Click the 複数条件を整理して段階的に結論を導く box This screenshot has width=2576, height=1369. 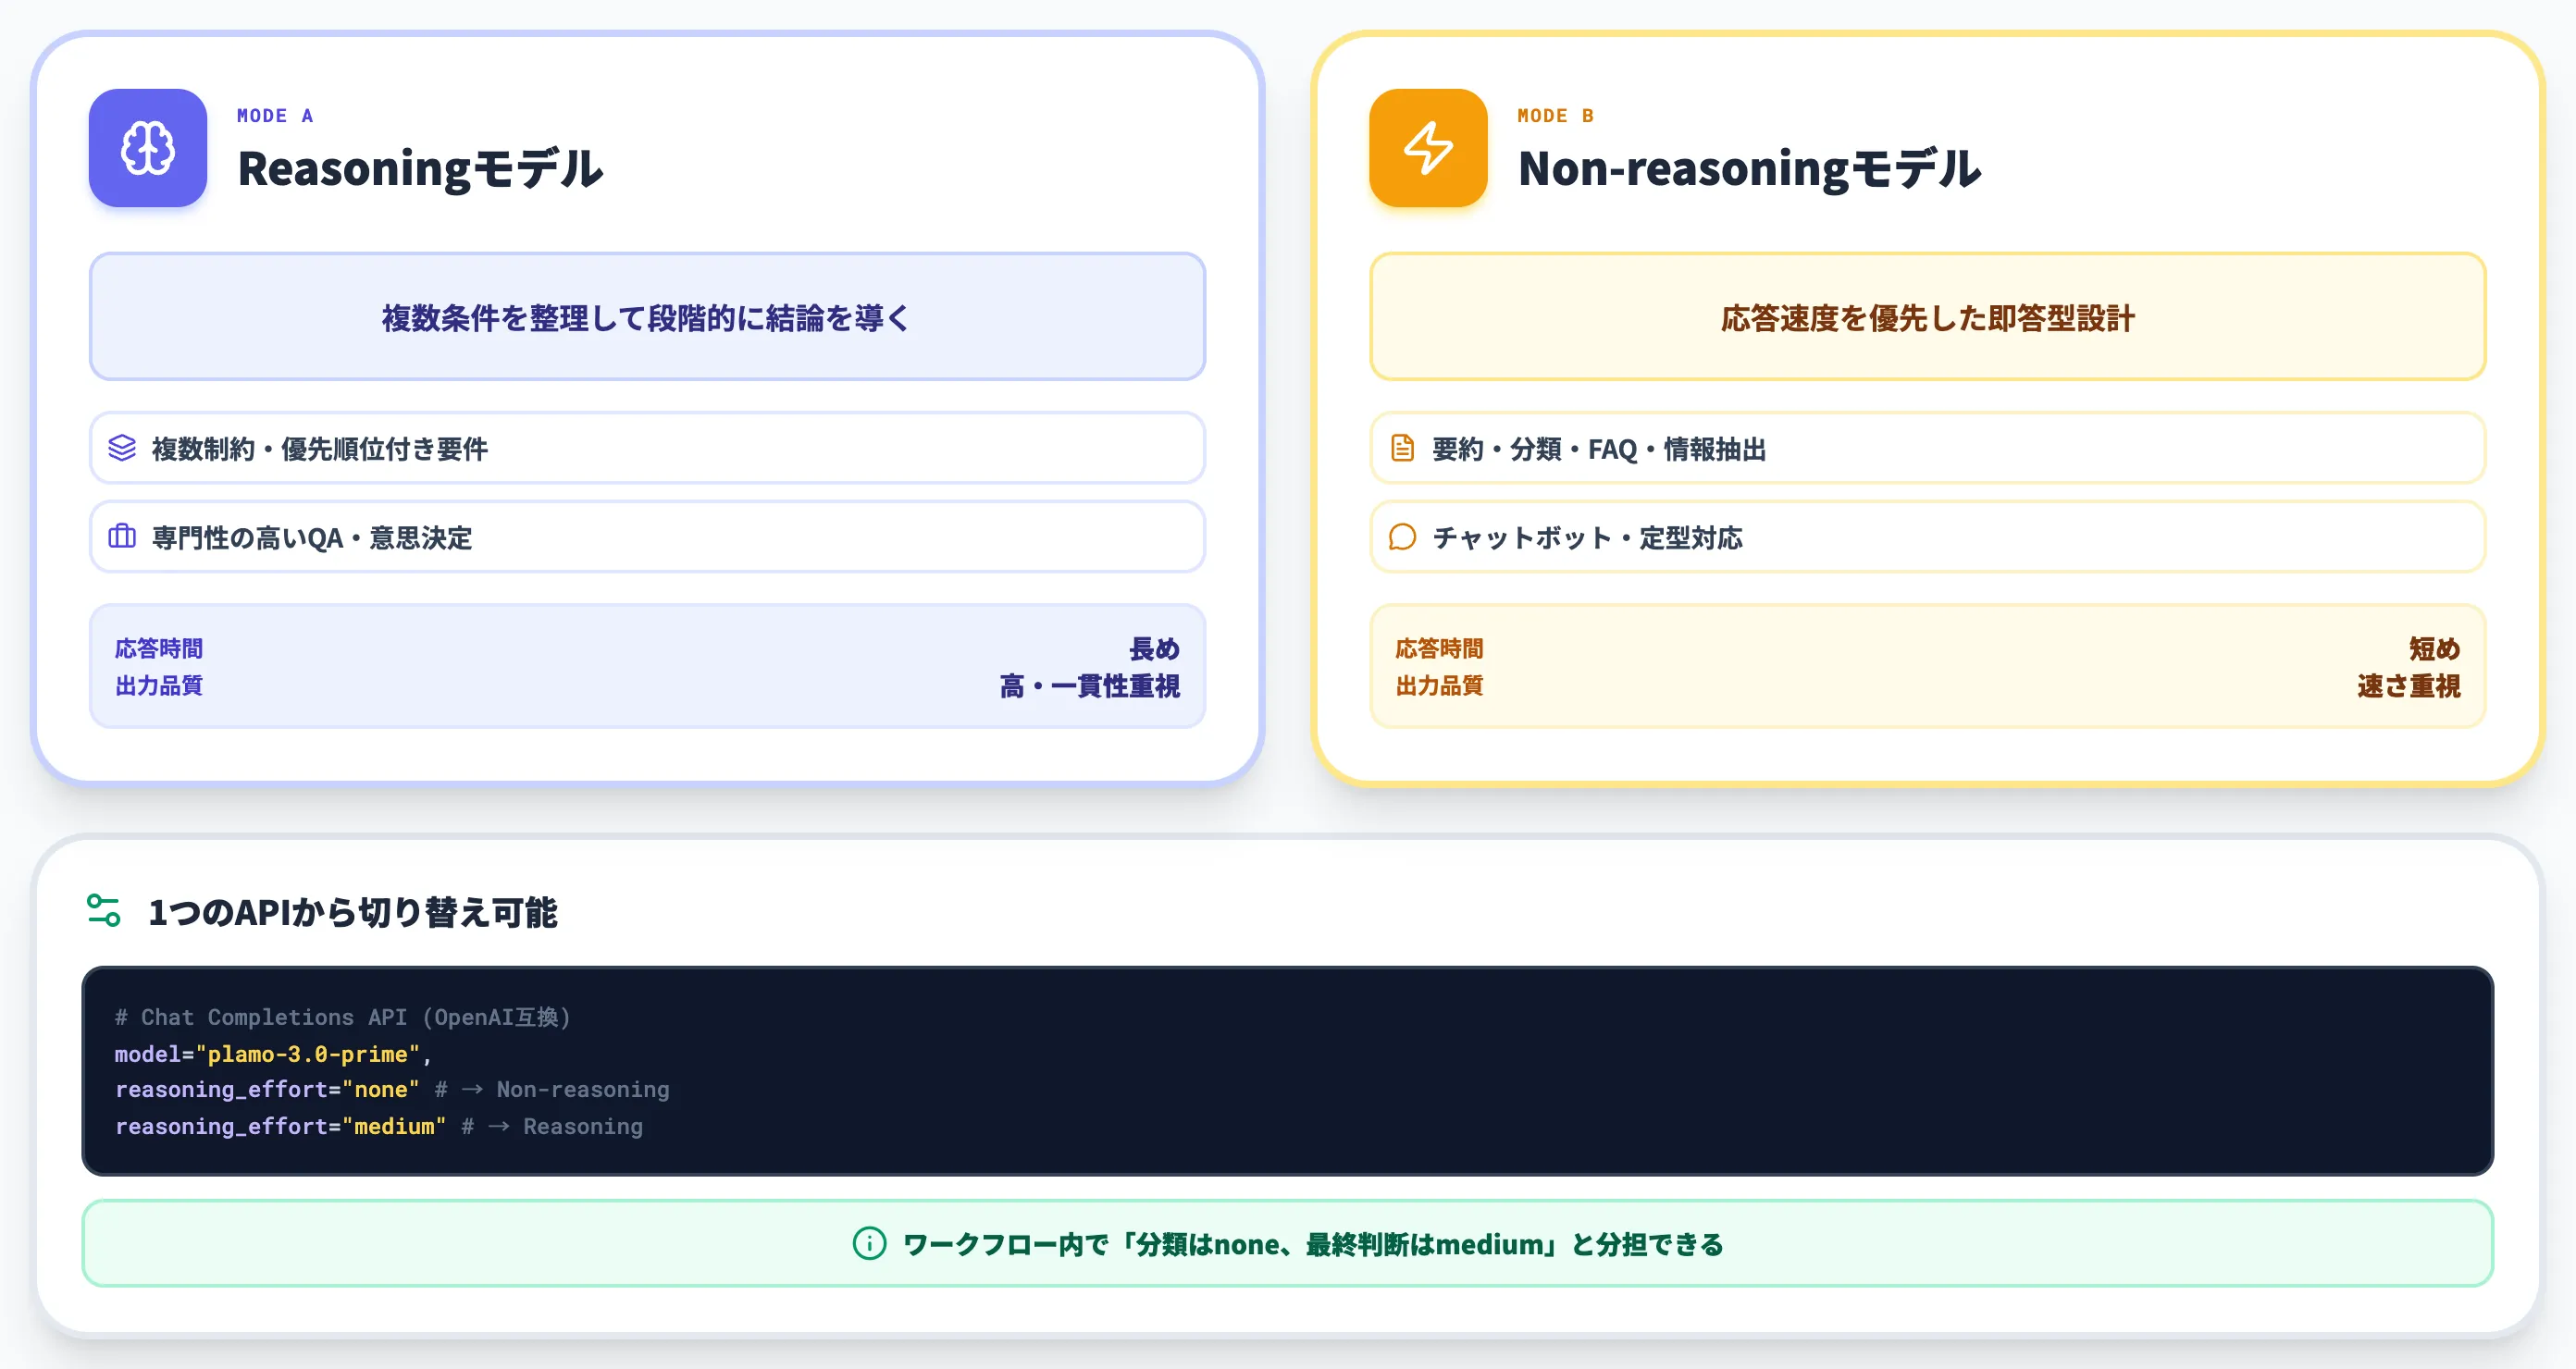click(x=647, y=316)
